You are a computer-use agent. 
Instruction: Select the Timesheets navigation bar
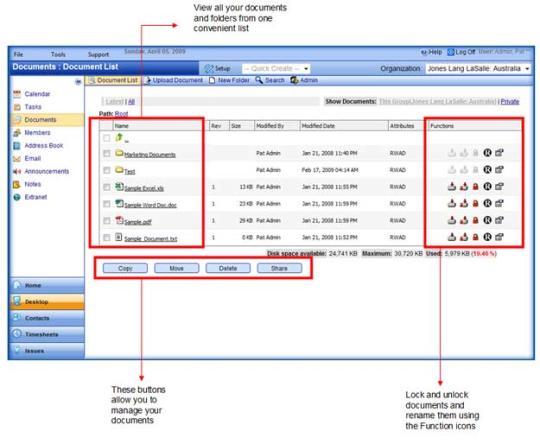click(47, 334)
